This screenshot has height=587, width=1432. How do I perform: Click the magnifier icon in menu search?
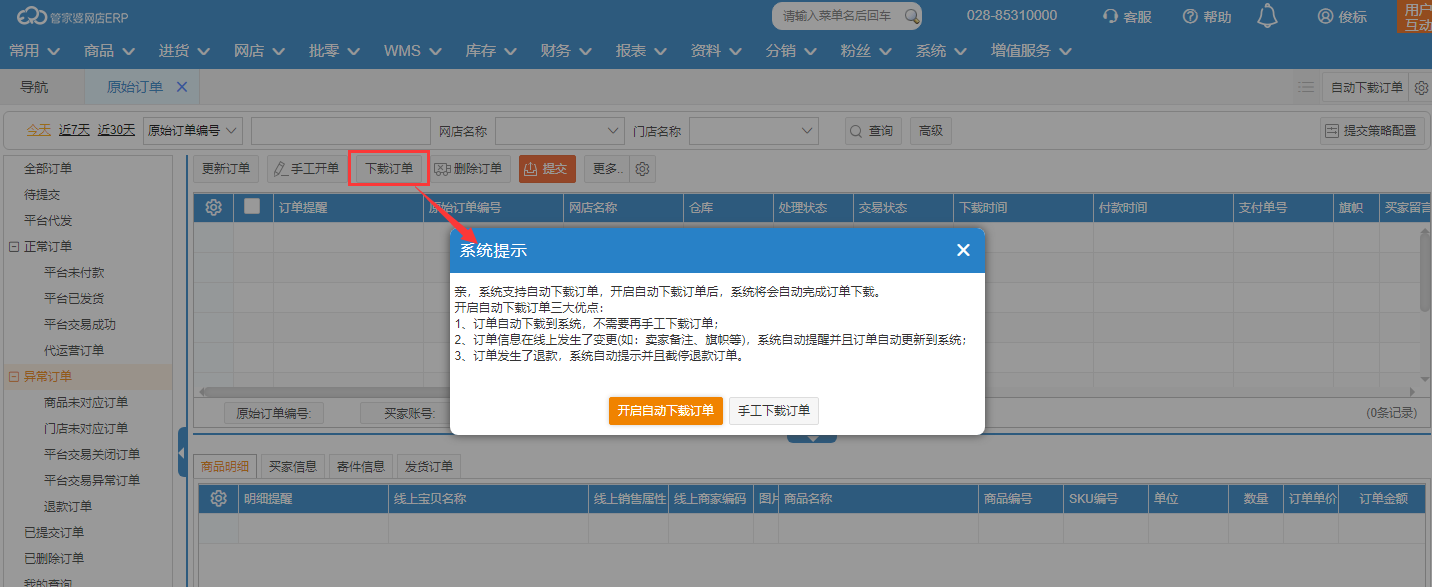[910, 16]
